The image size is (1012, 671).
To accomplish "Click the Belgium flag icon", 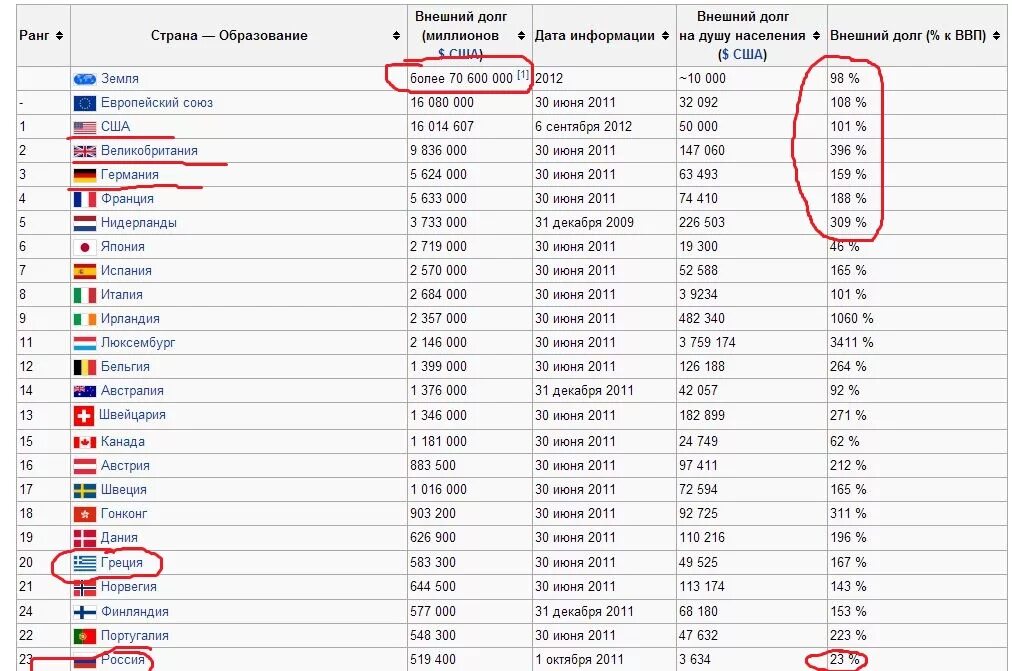I will click(84, 367).
